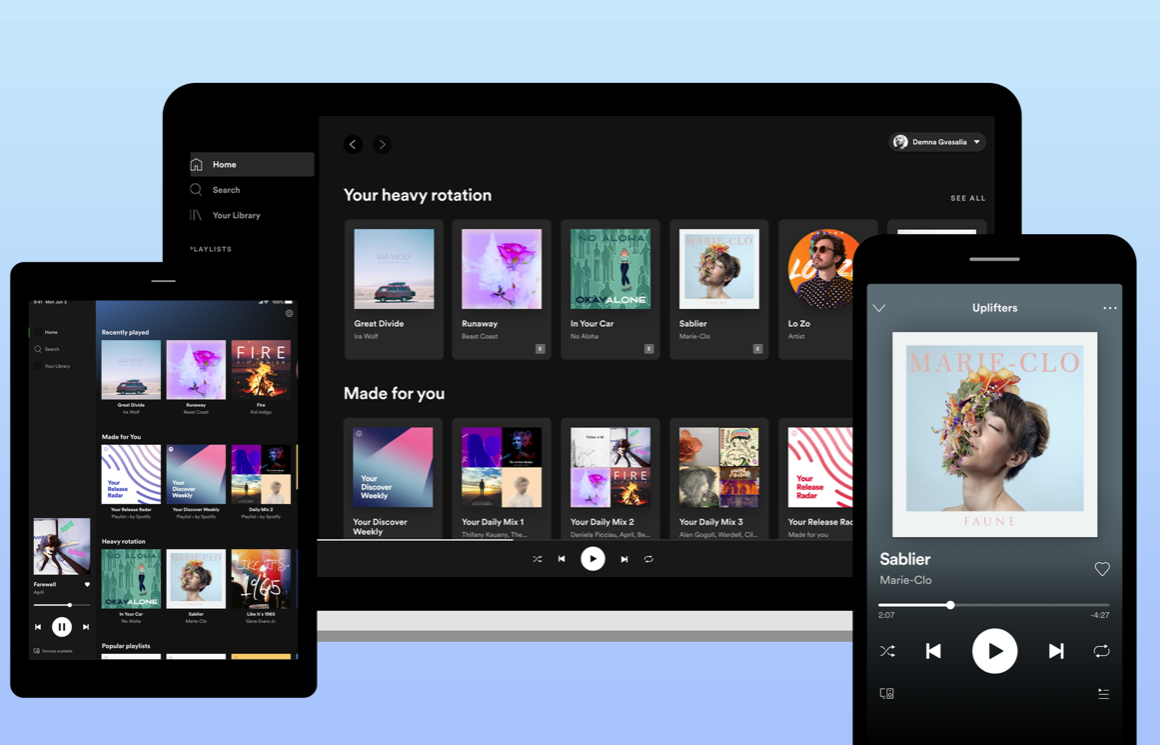Open Your Daily Mix 3 playlist

tap(719, 479)
